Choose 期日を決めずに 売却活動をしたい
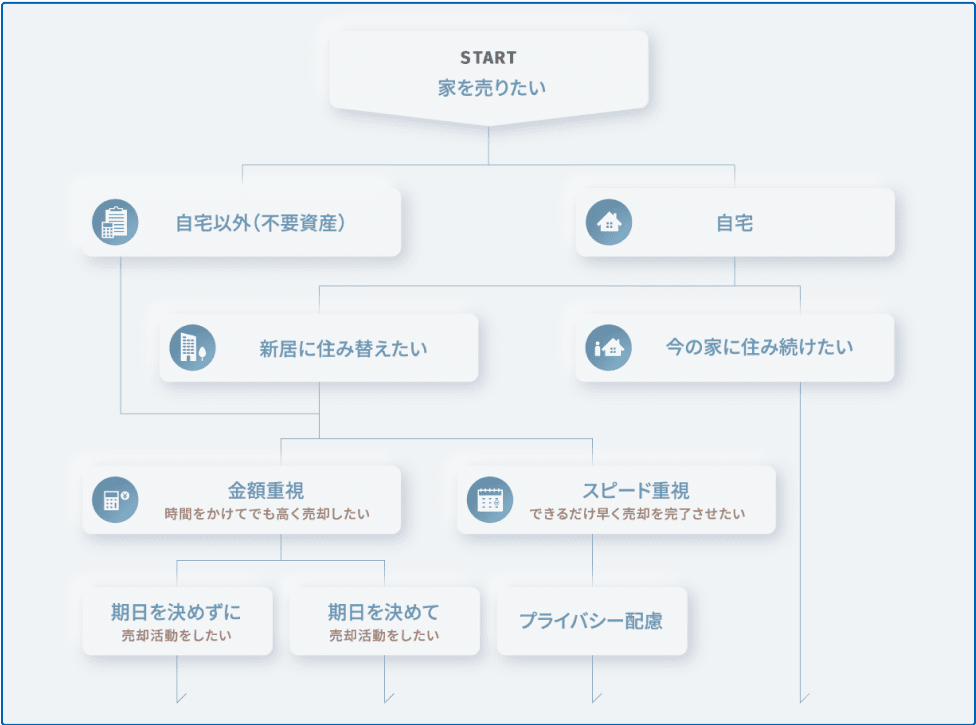This screenshot has width=976, height=725. click(176, 621)
